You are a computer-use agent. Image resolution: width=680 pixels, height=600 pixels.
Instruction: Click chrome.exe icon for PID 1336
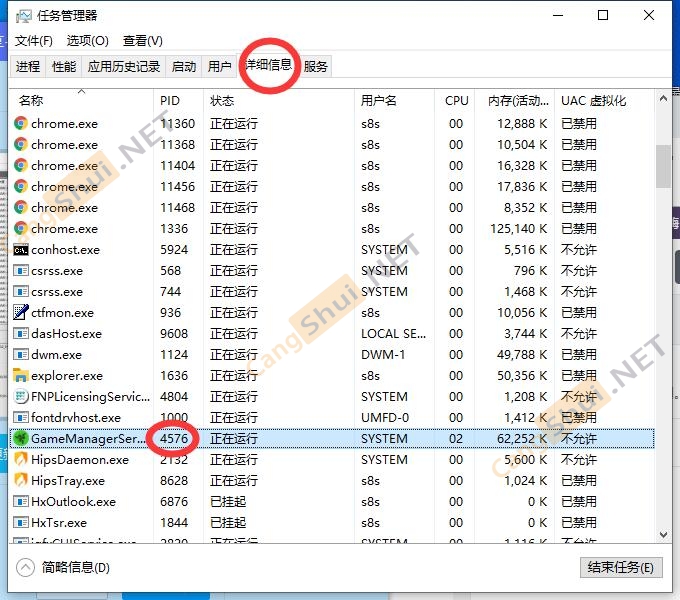pos(21,228)
